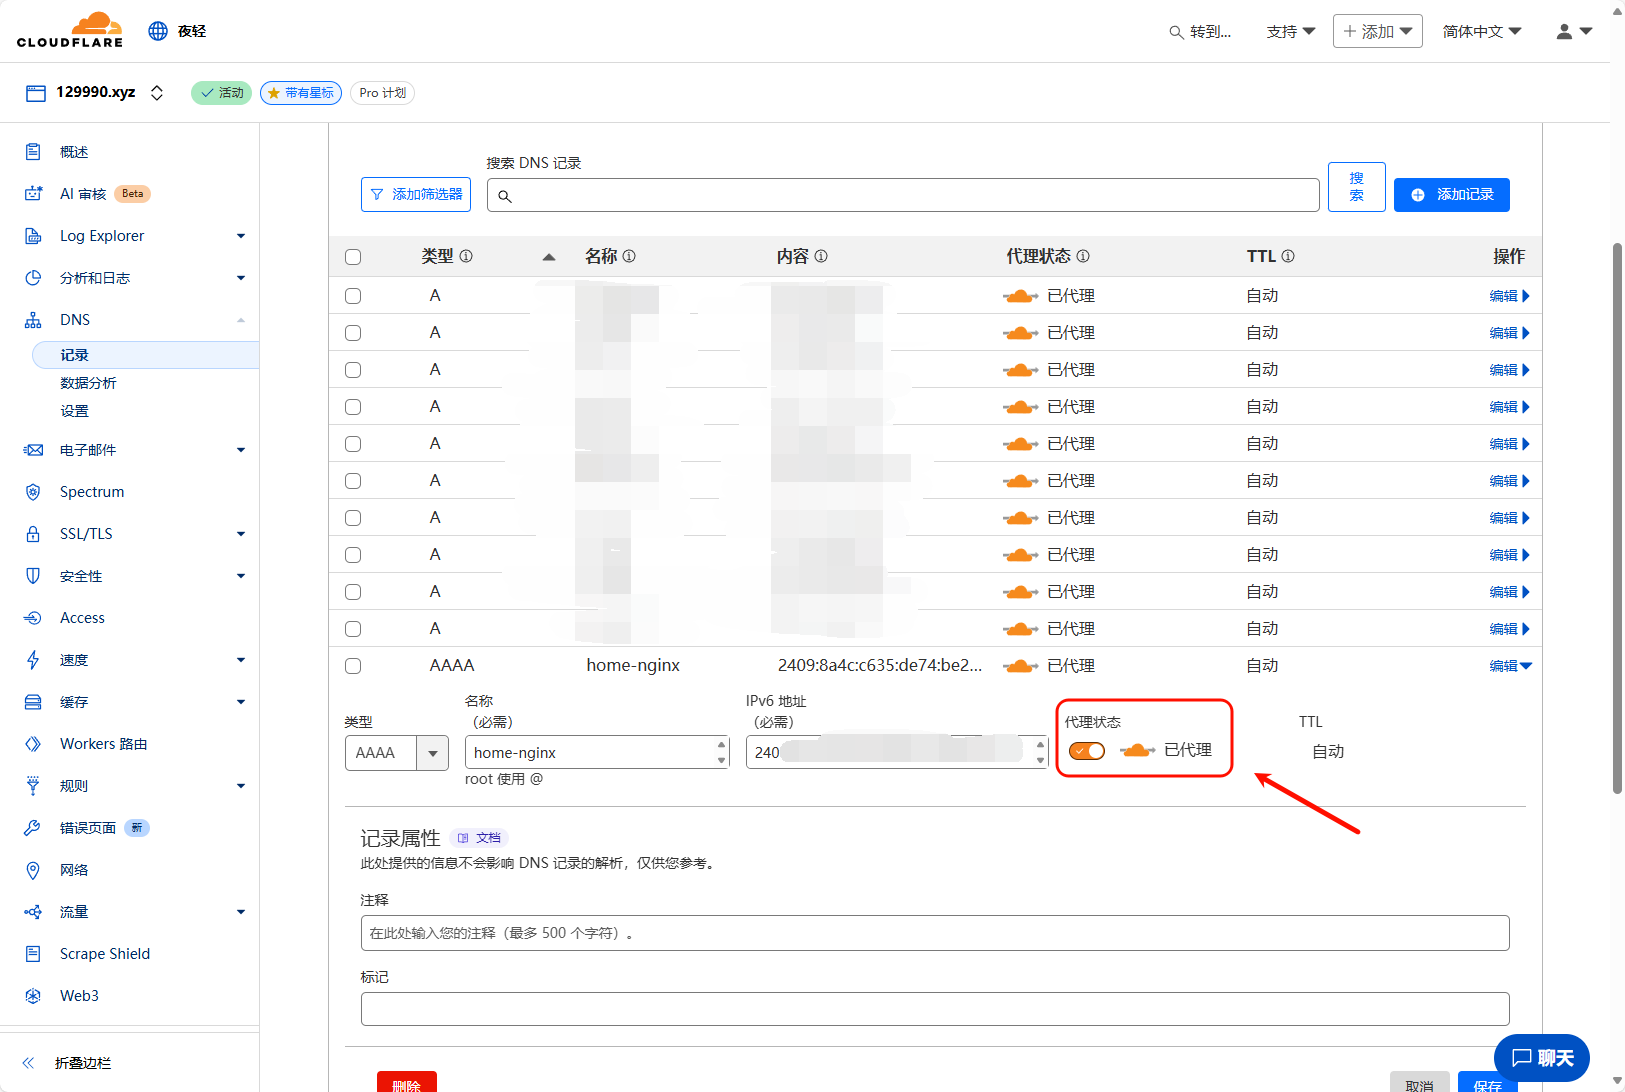Open the 概述 overview page
1625x1092 pixels.
[x=74, y=152]
